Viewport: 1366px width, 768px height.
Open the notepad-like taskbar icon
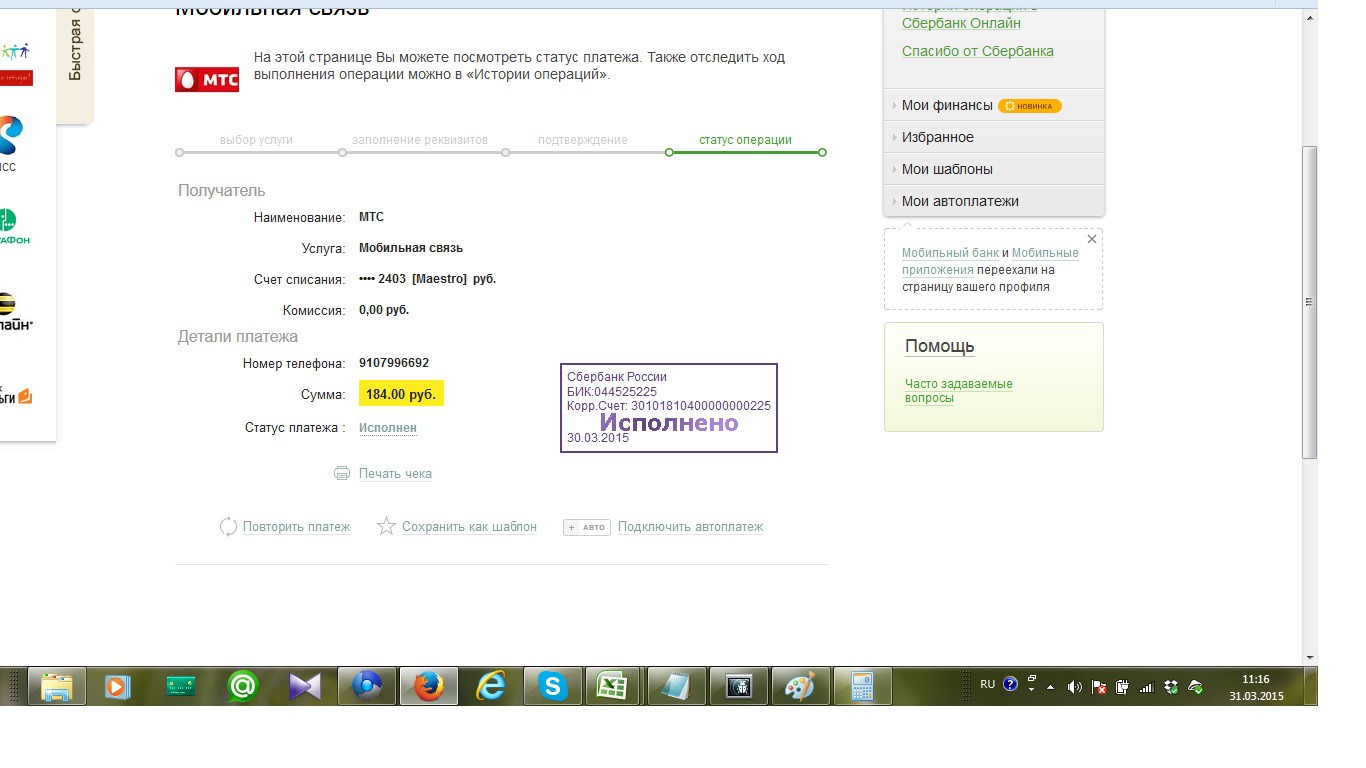coord(676,686)
